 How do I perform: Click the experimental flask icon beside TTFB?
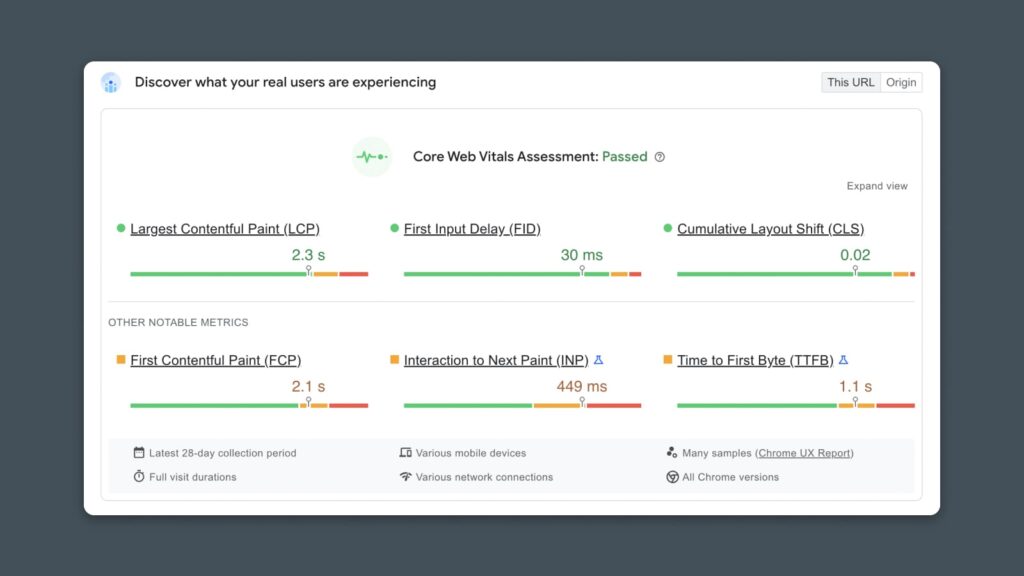point(843,360)
